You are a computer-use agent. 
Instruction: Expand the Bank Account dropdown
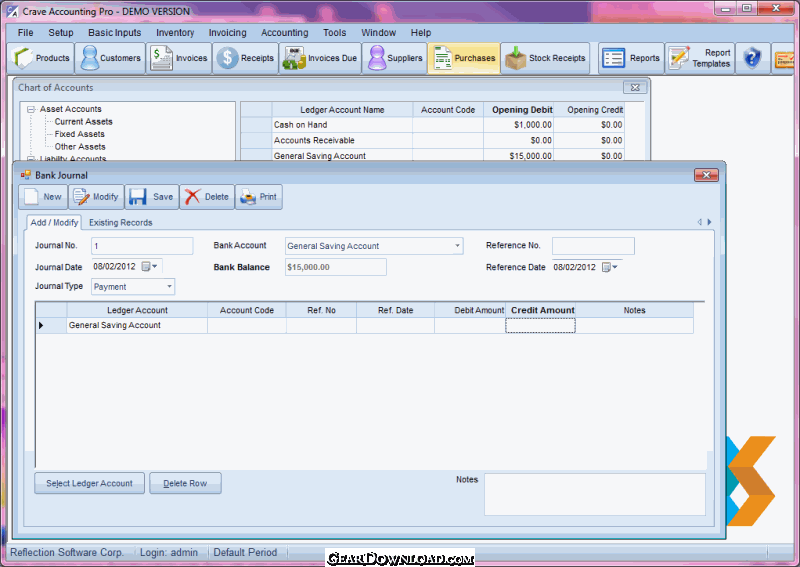(457, 245)
